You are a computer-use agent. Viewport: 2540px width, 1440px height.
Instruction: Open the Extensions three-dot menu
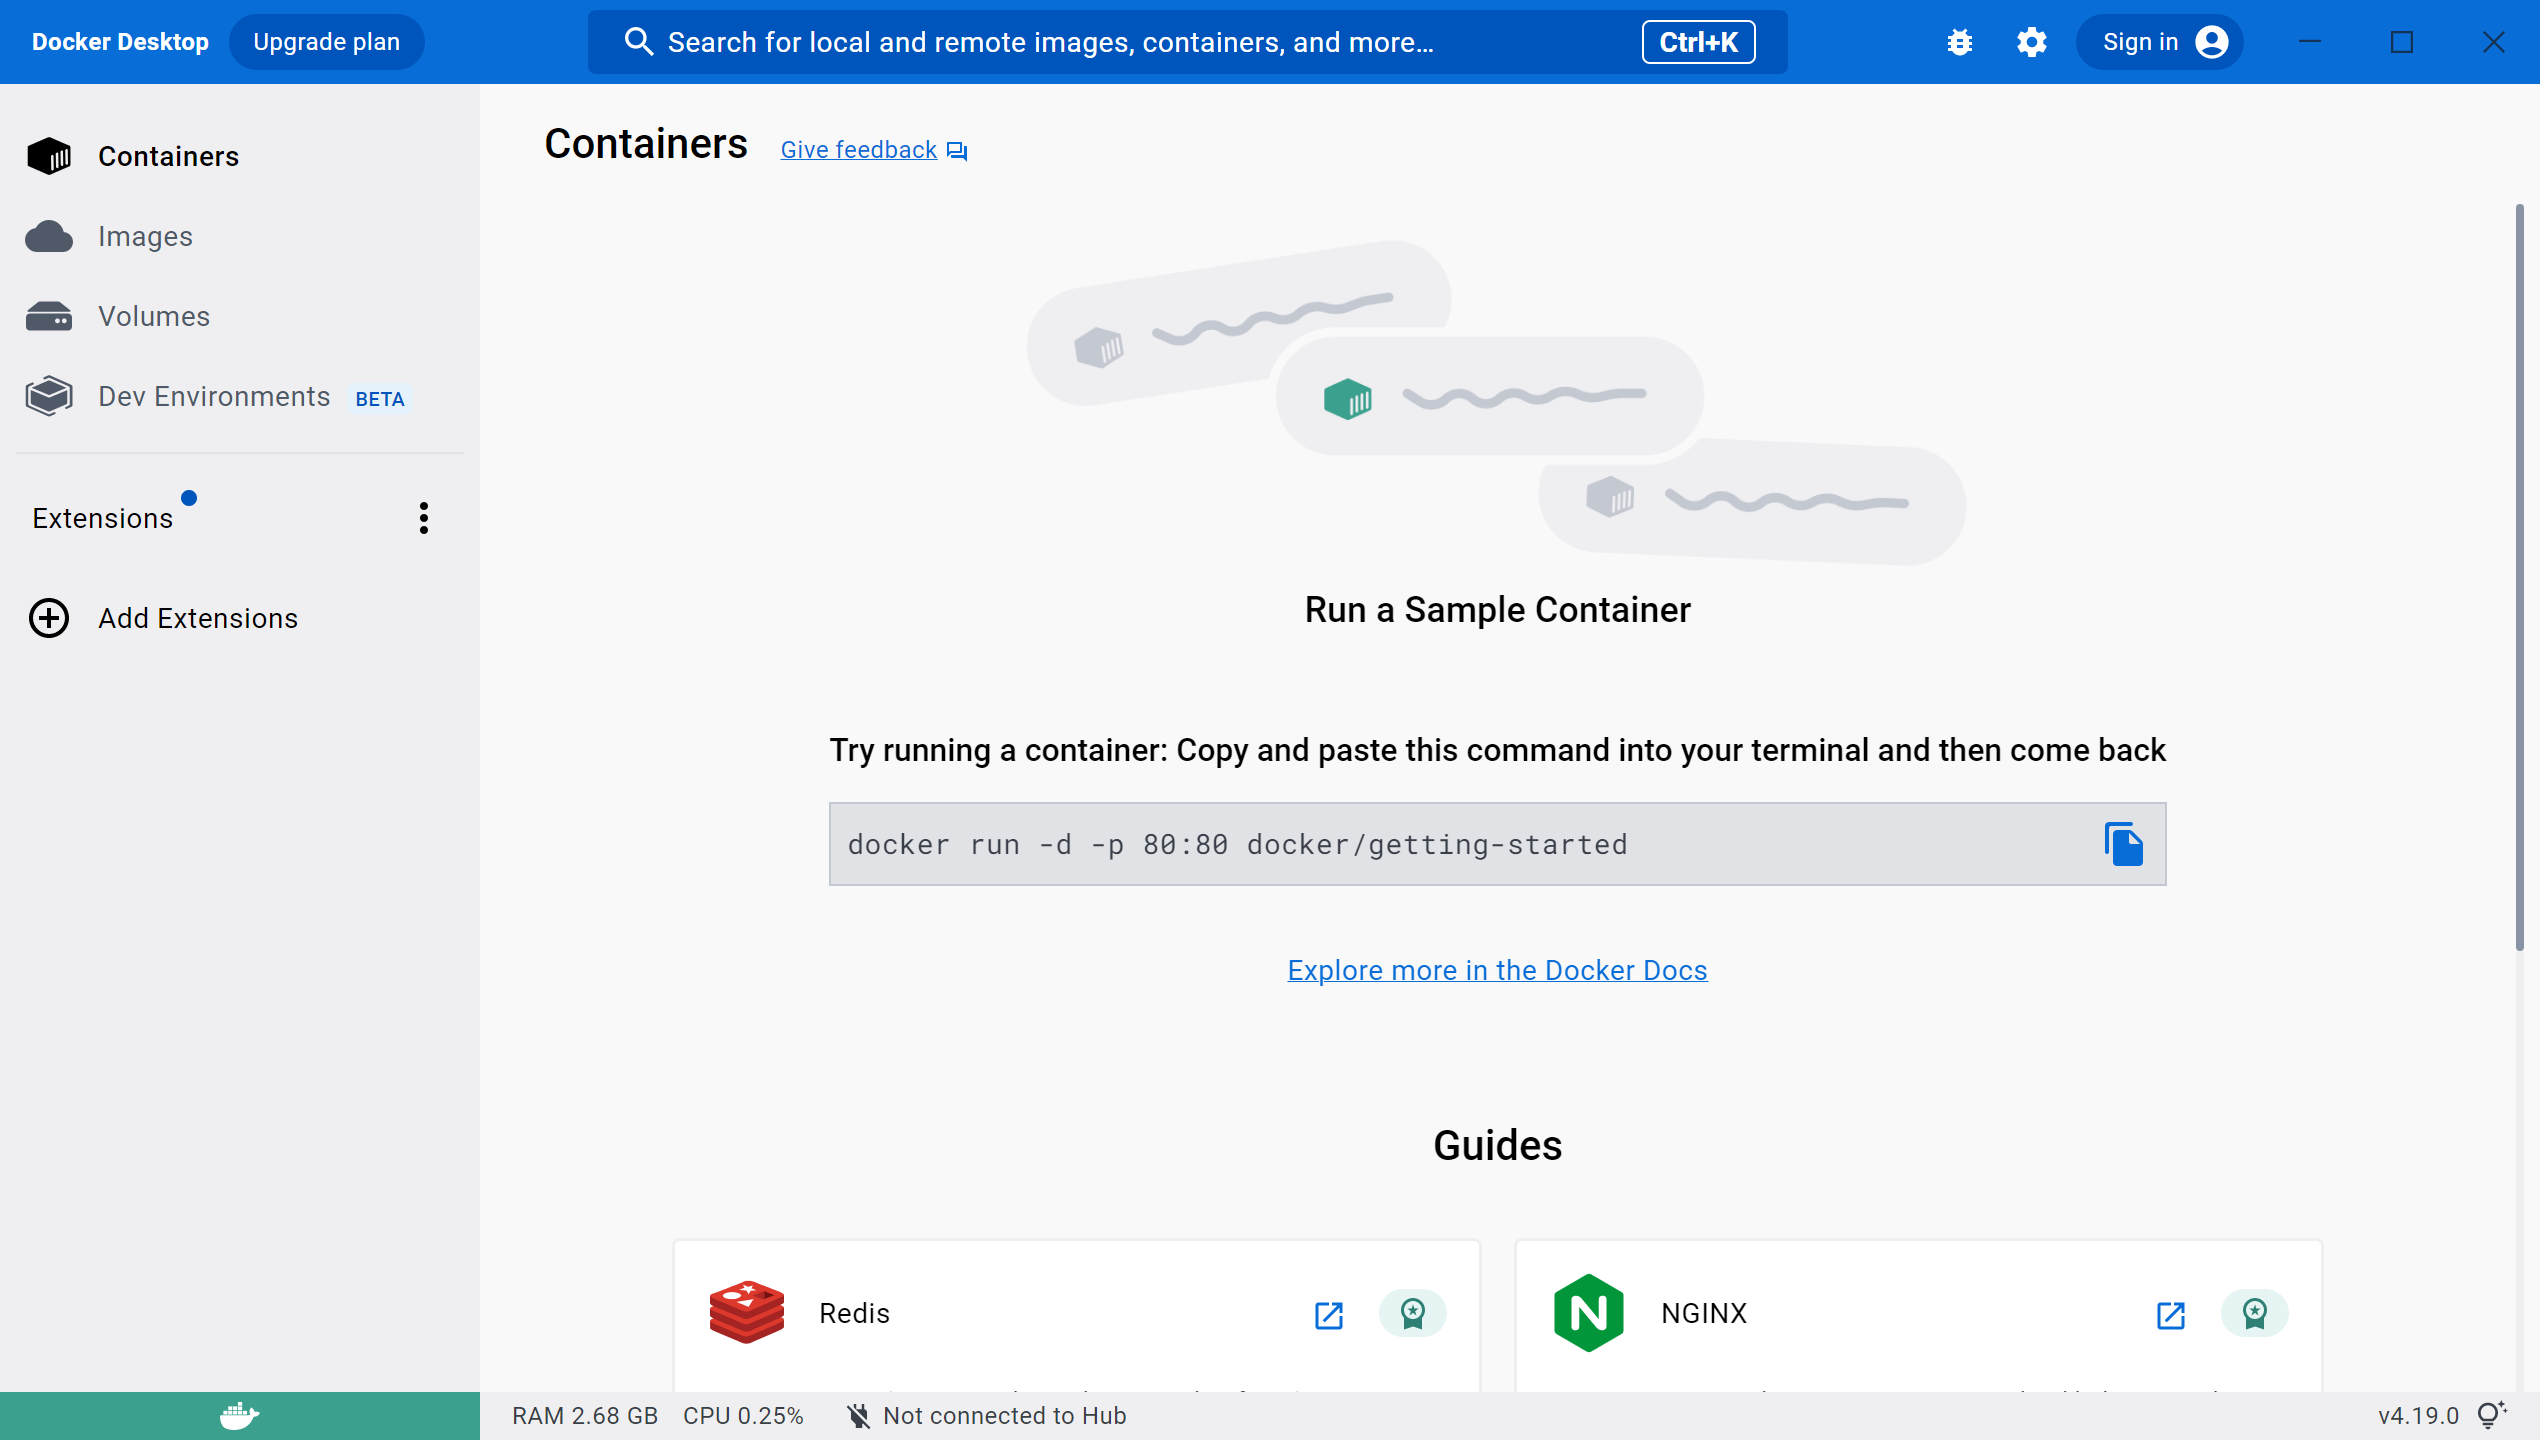click(424, 518)
